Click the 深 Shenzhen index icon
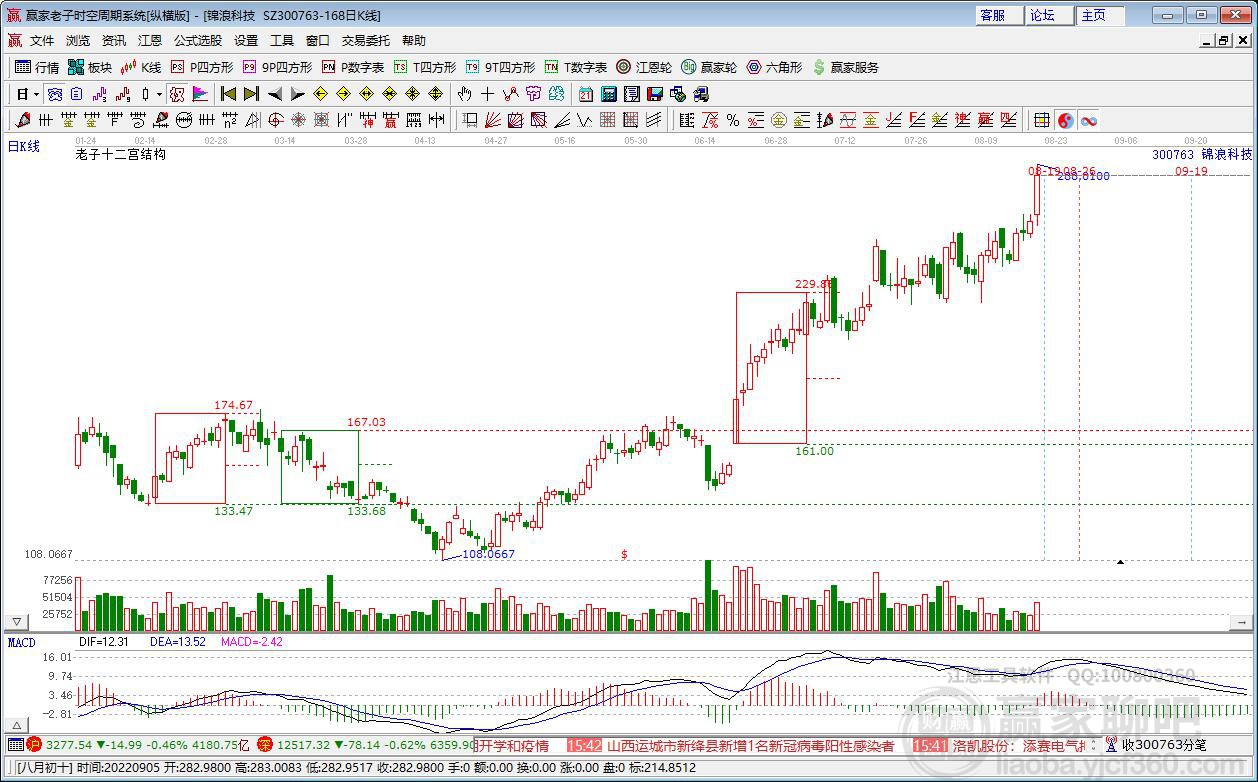Viewport: 1258px width, 782px height. [265, 744]
